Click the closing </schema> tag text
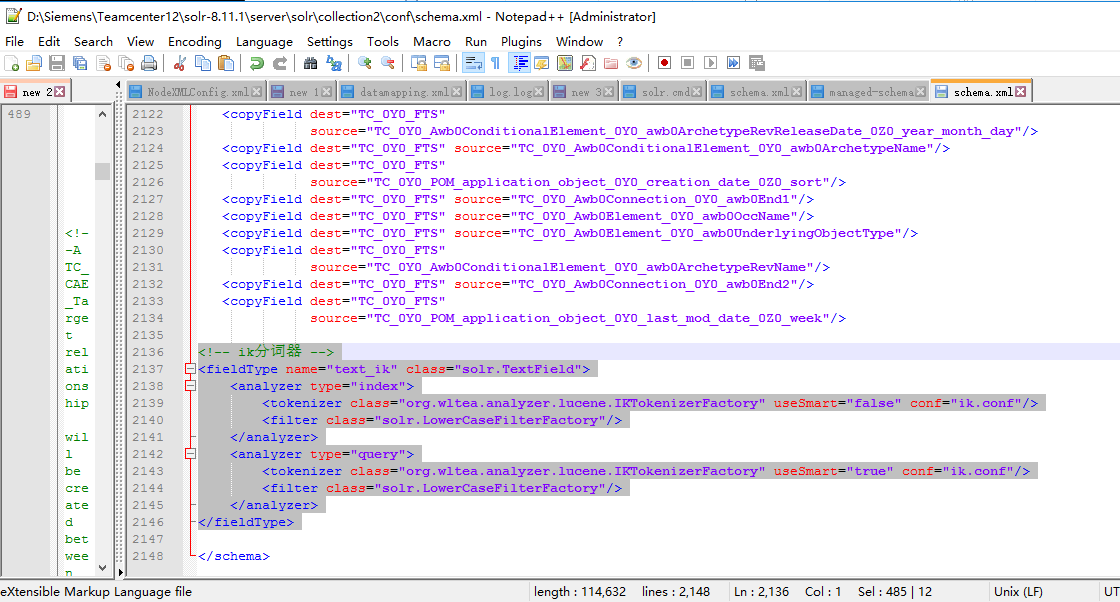This screenshot has height=602, width=1120. click(234, 556)
